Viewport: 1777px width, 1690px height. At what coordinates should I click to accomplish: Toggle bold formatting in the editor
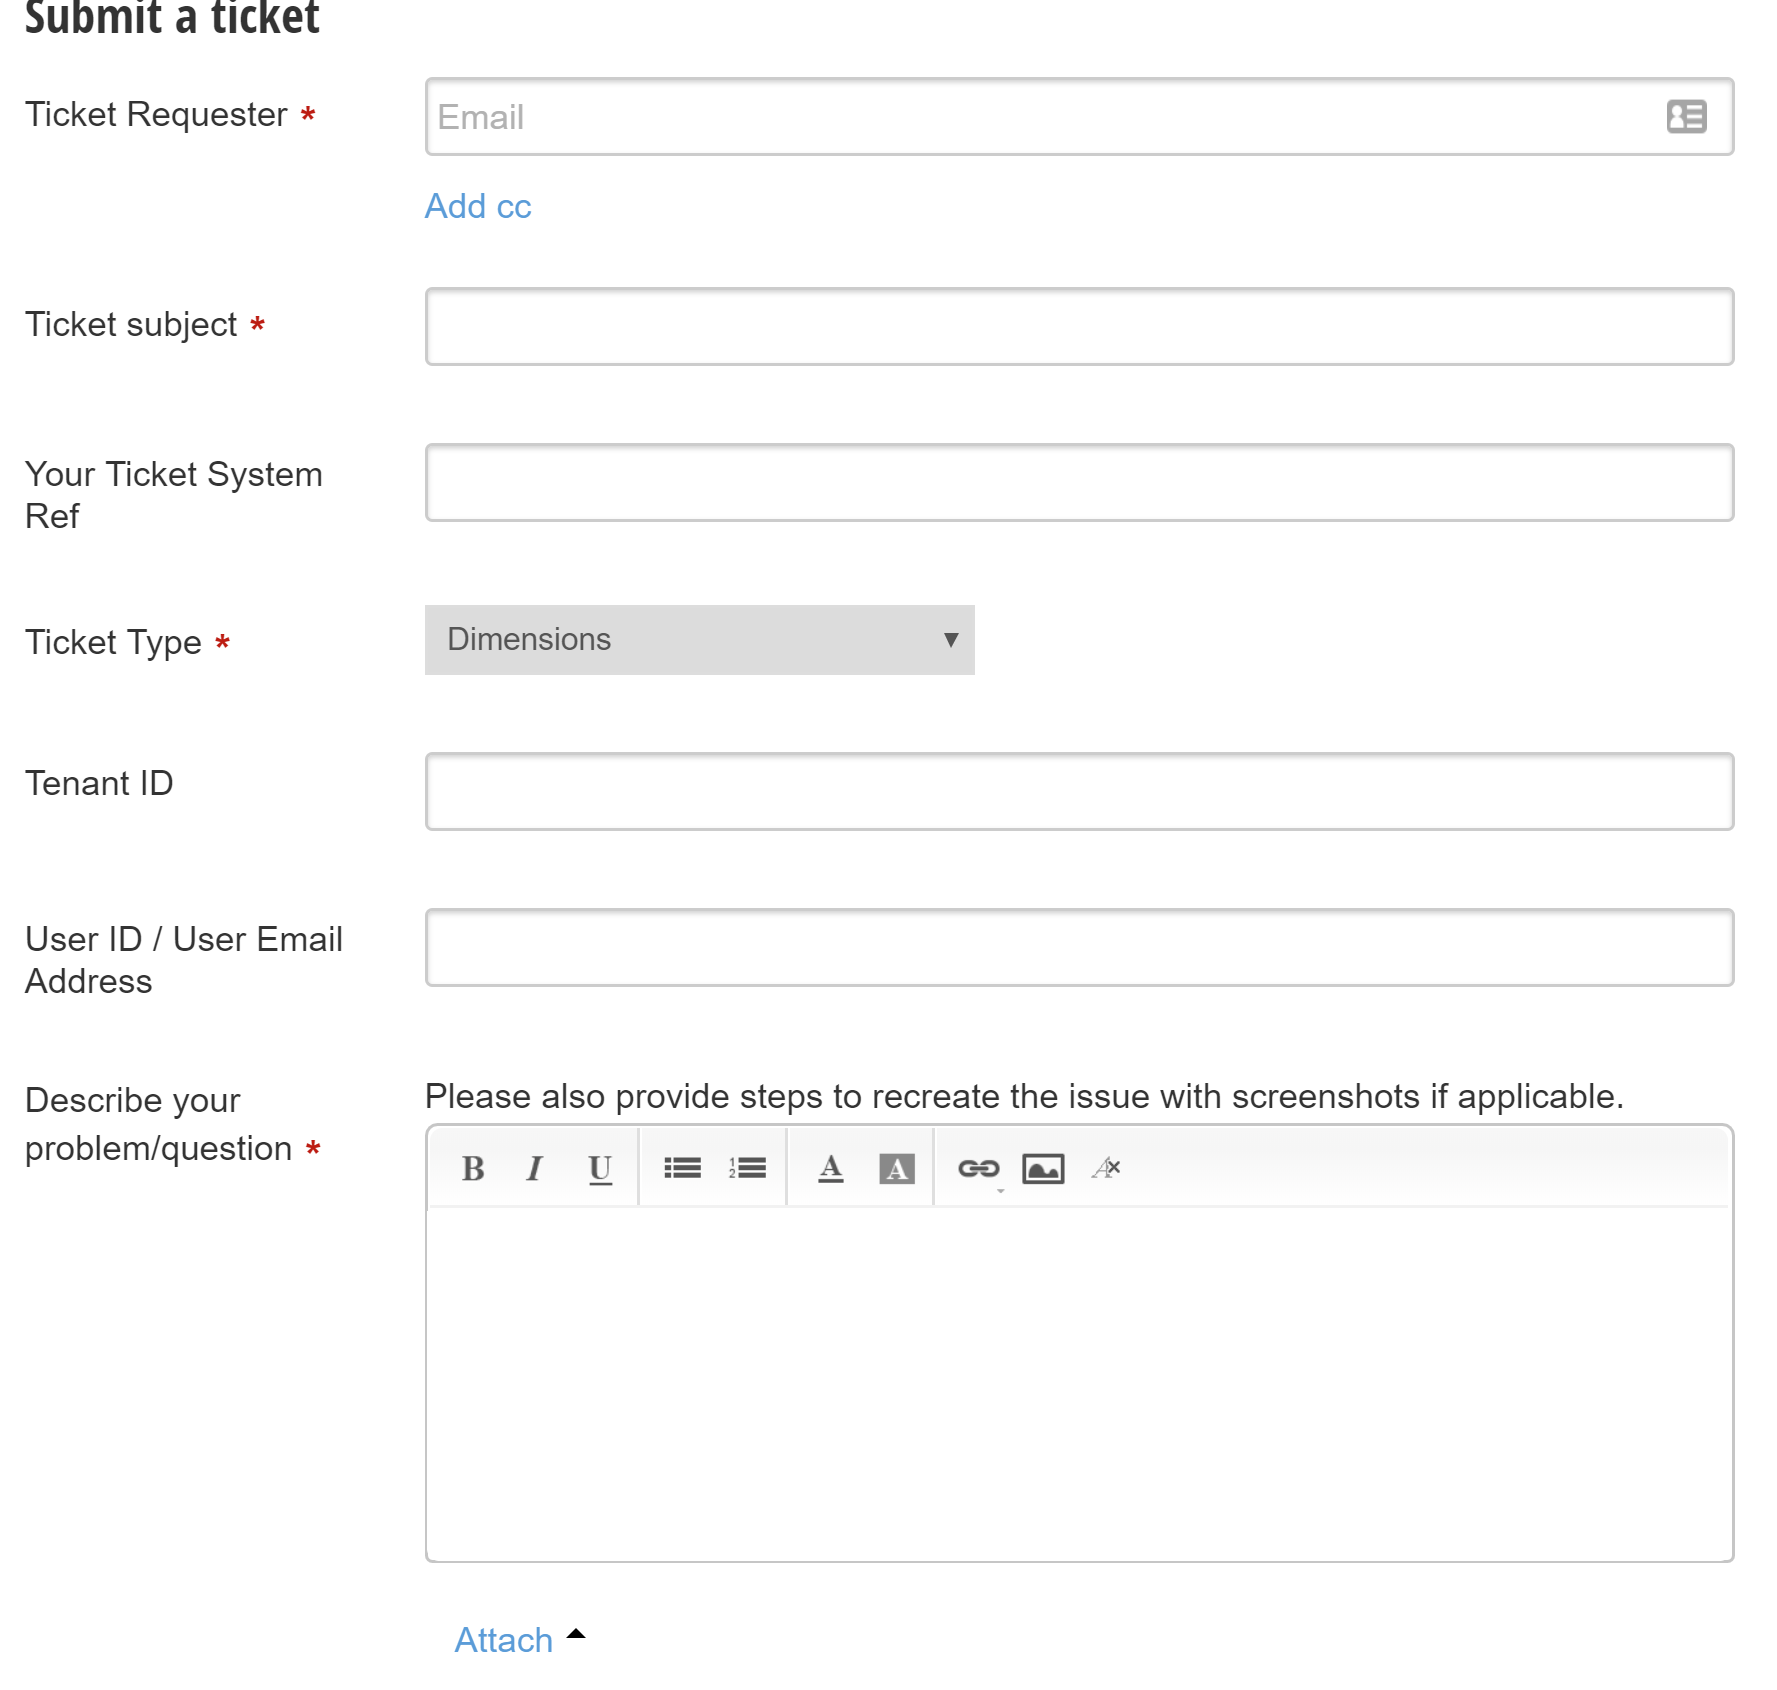473,1168
